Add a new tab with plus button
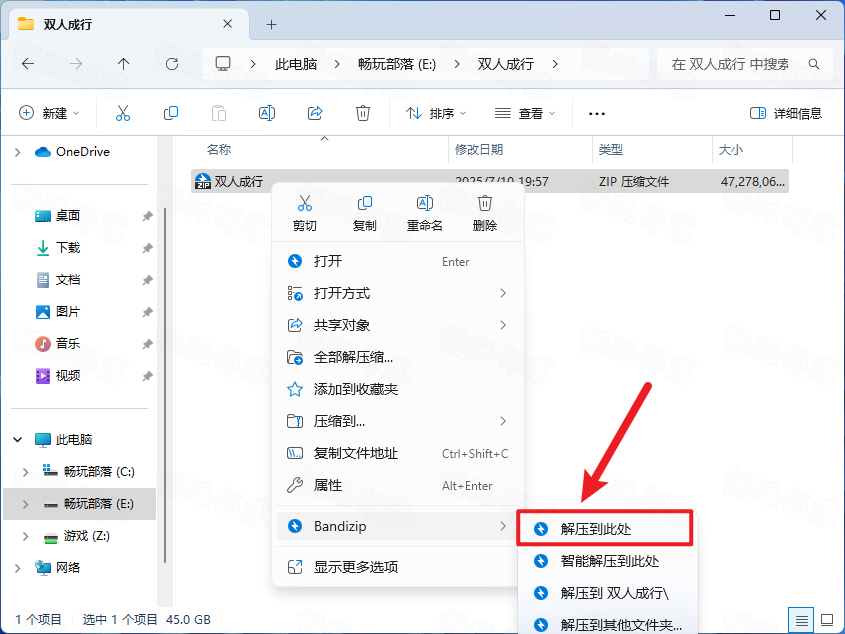This screenshot has width=845, height=634. [x=272, y=24]
